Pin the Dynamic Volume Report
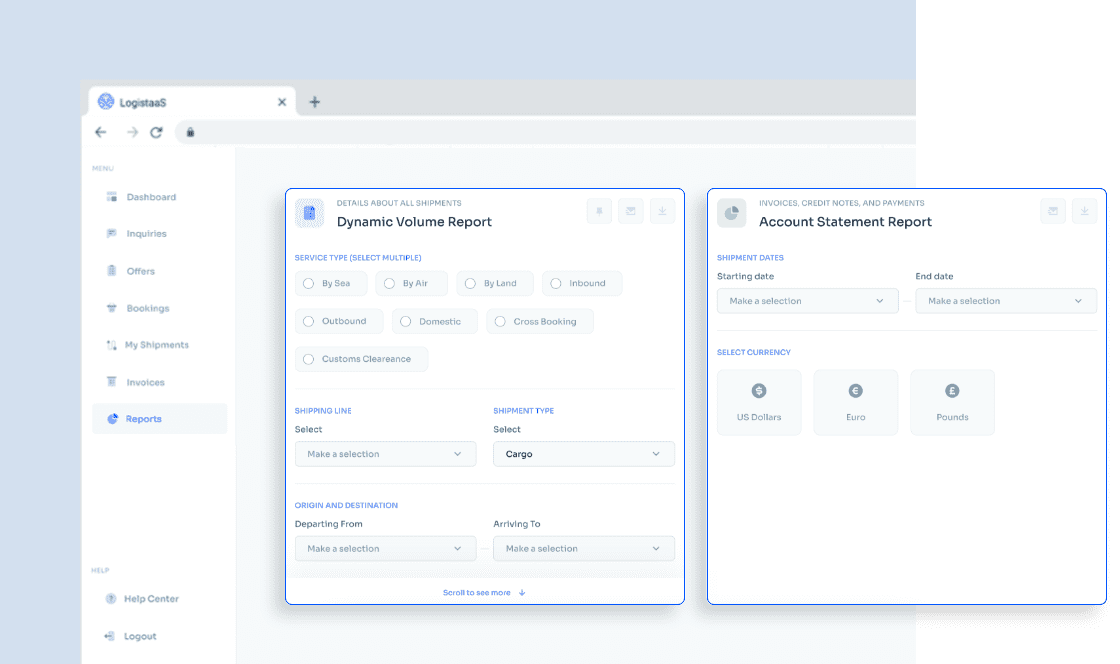 click(599, 211)
